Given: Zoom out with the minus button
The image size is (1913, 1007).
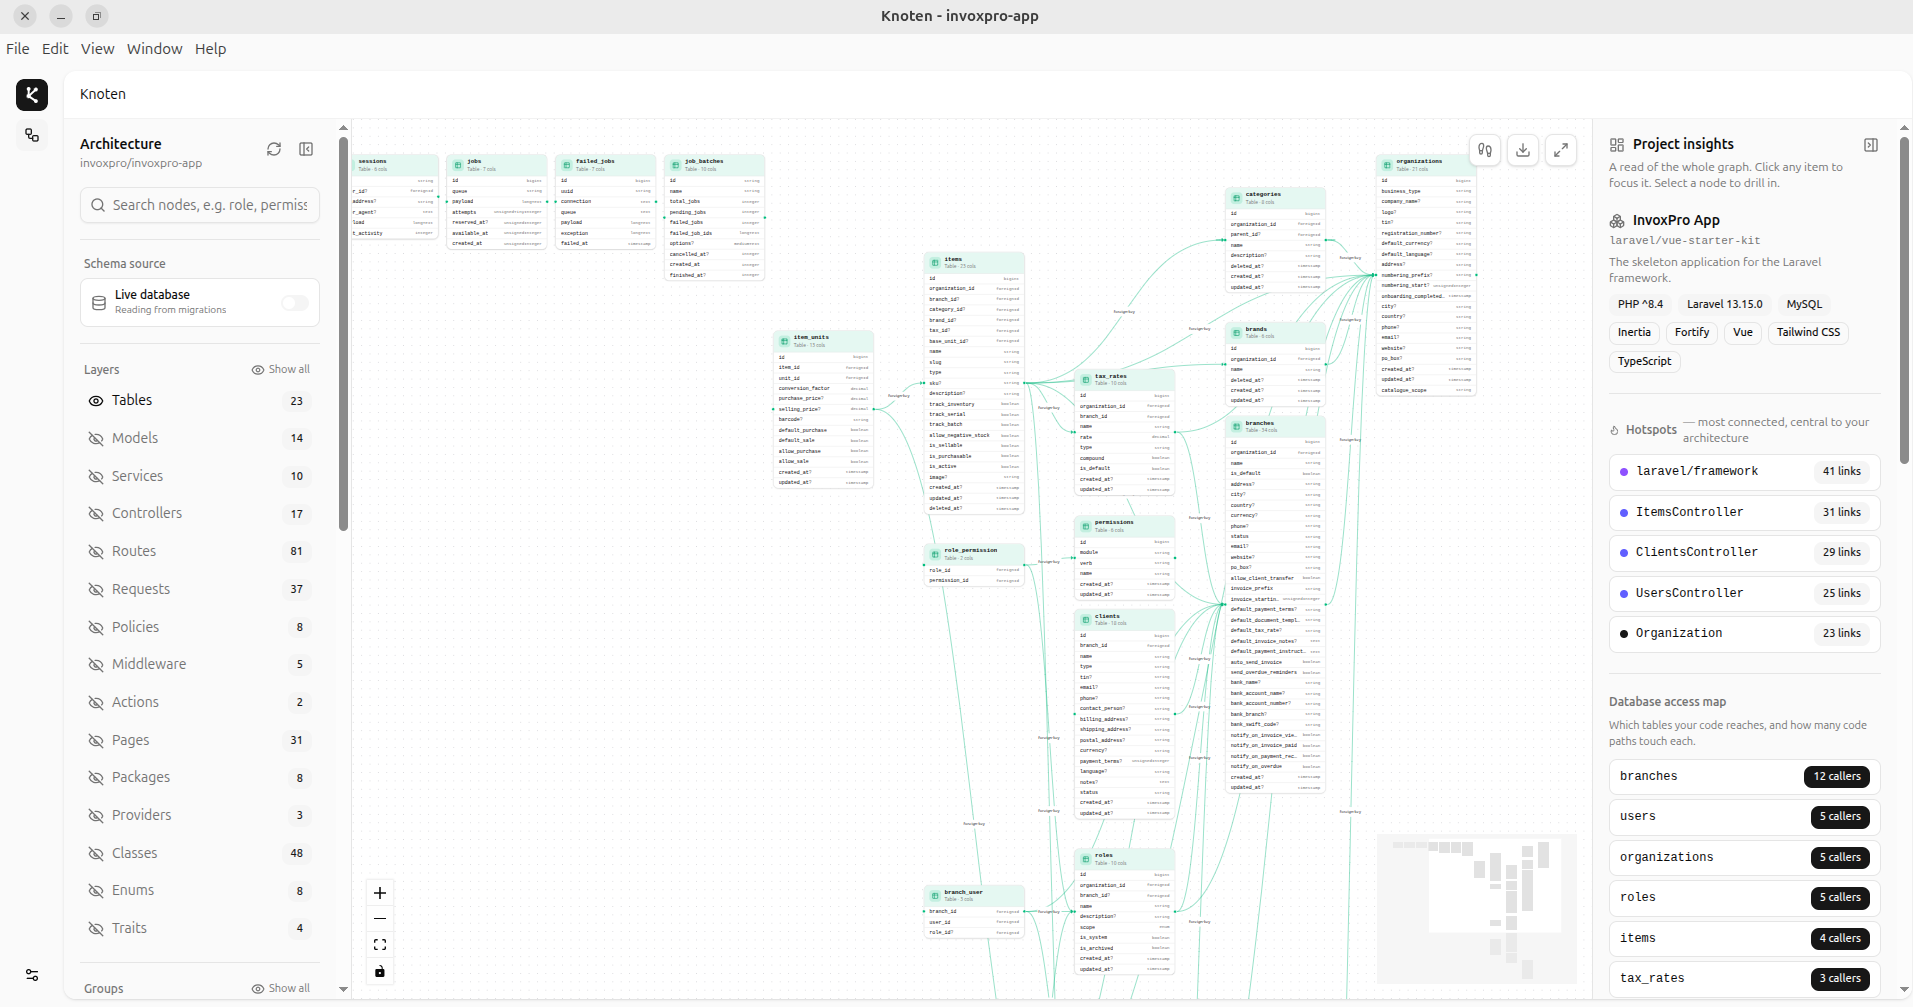Looking at the screenshot, I should (380, 919).
